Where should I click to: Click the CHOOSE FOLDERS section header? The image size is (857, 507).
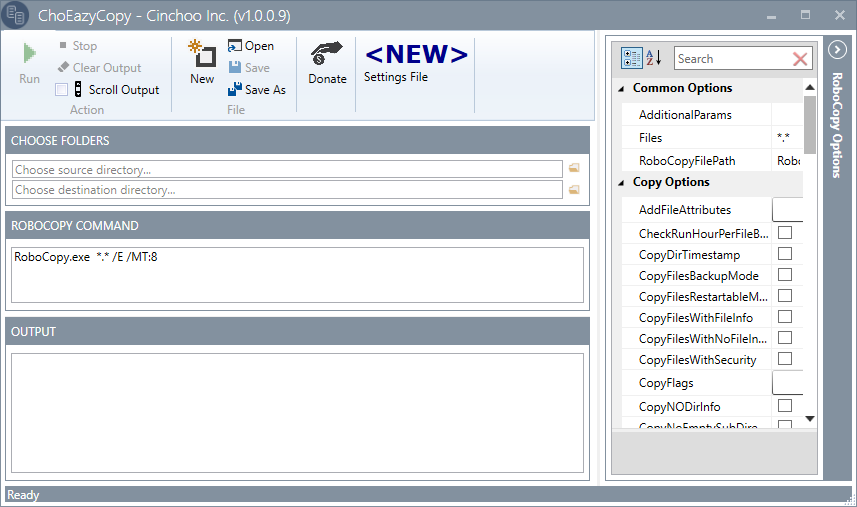[297, 140]
